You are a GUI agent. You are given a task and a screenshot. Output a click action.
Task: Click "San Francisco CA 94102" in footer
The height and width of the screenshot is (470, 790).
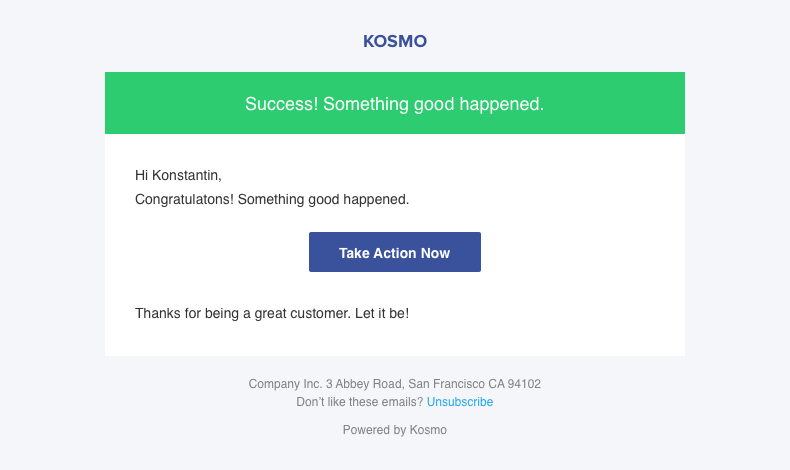tap(474, 384)
